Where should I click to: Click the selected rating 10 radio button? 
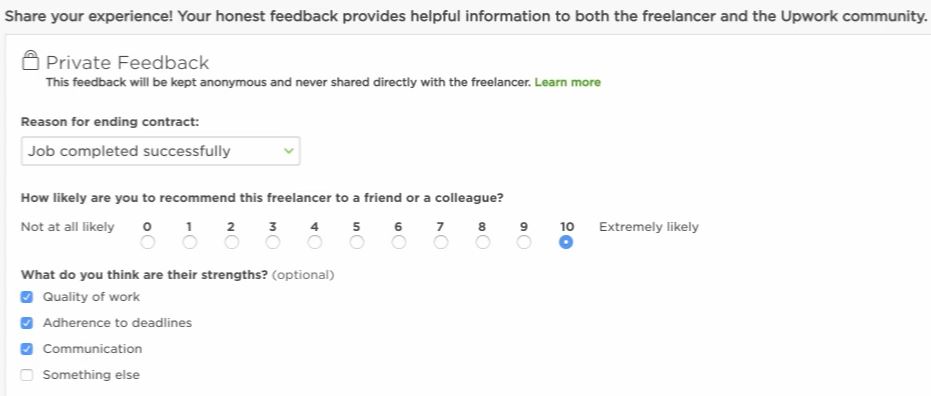point(566,242)
